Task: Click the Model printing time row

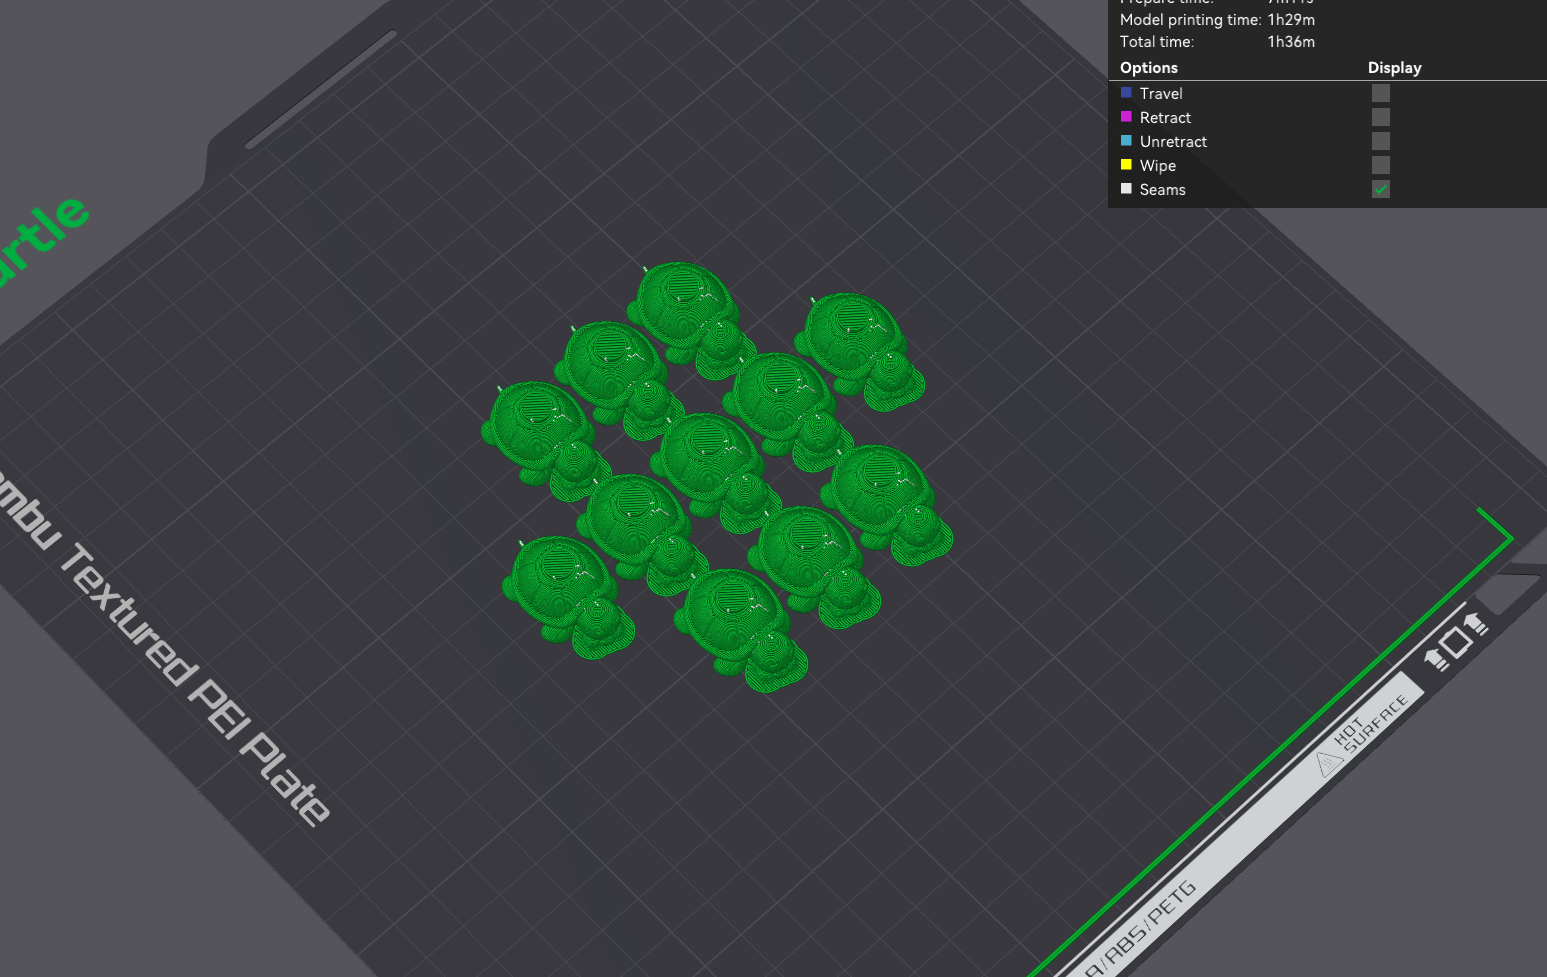Action: [1217, 19]
